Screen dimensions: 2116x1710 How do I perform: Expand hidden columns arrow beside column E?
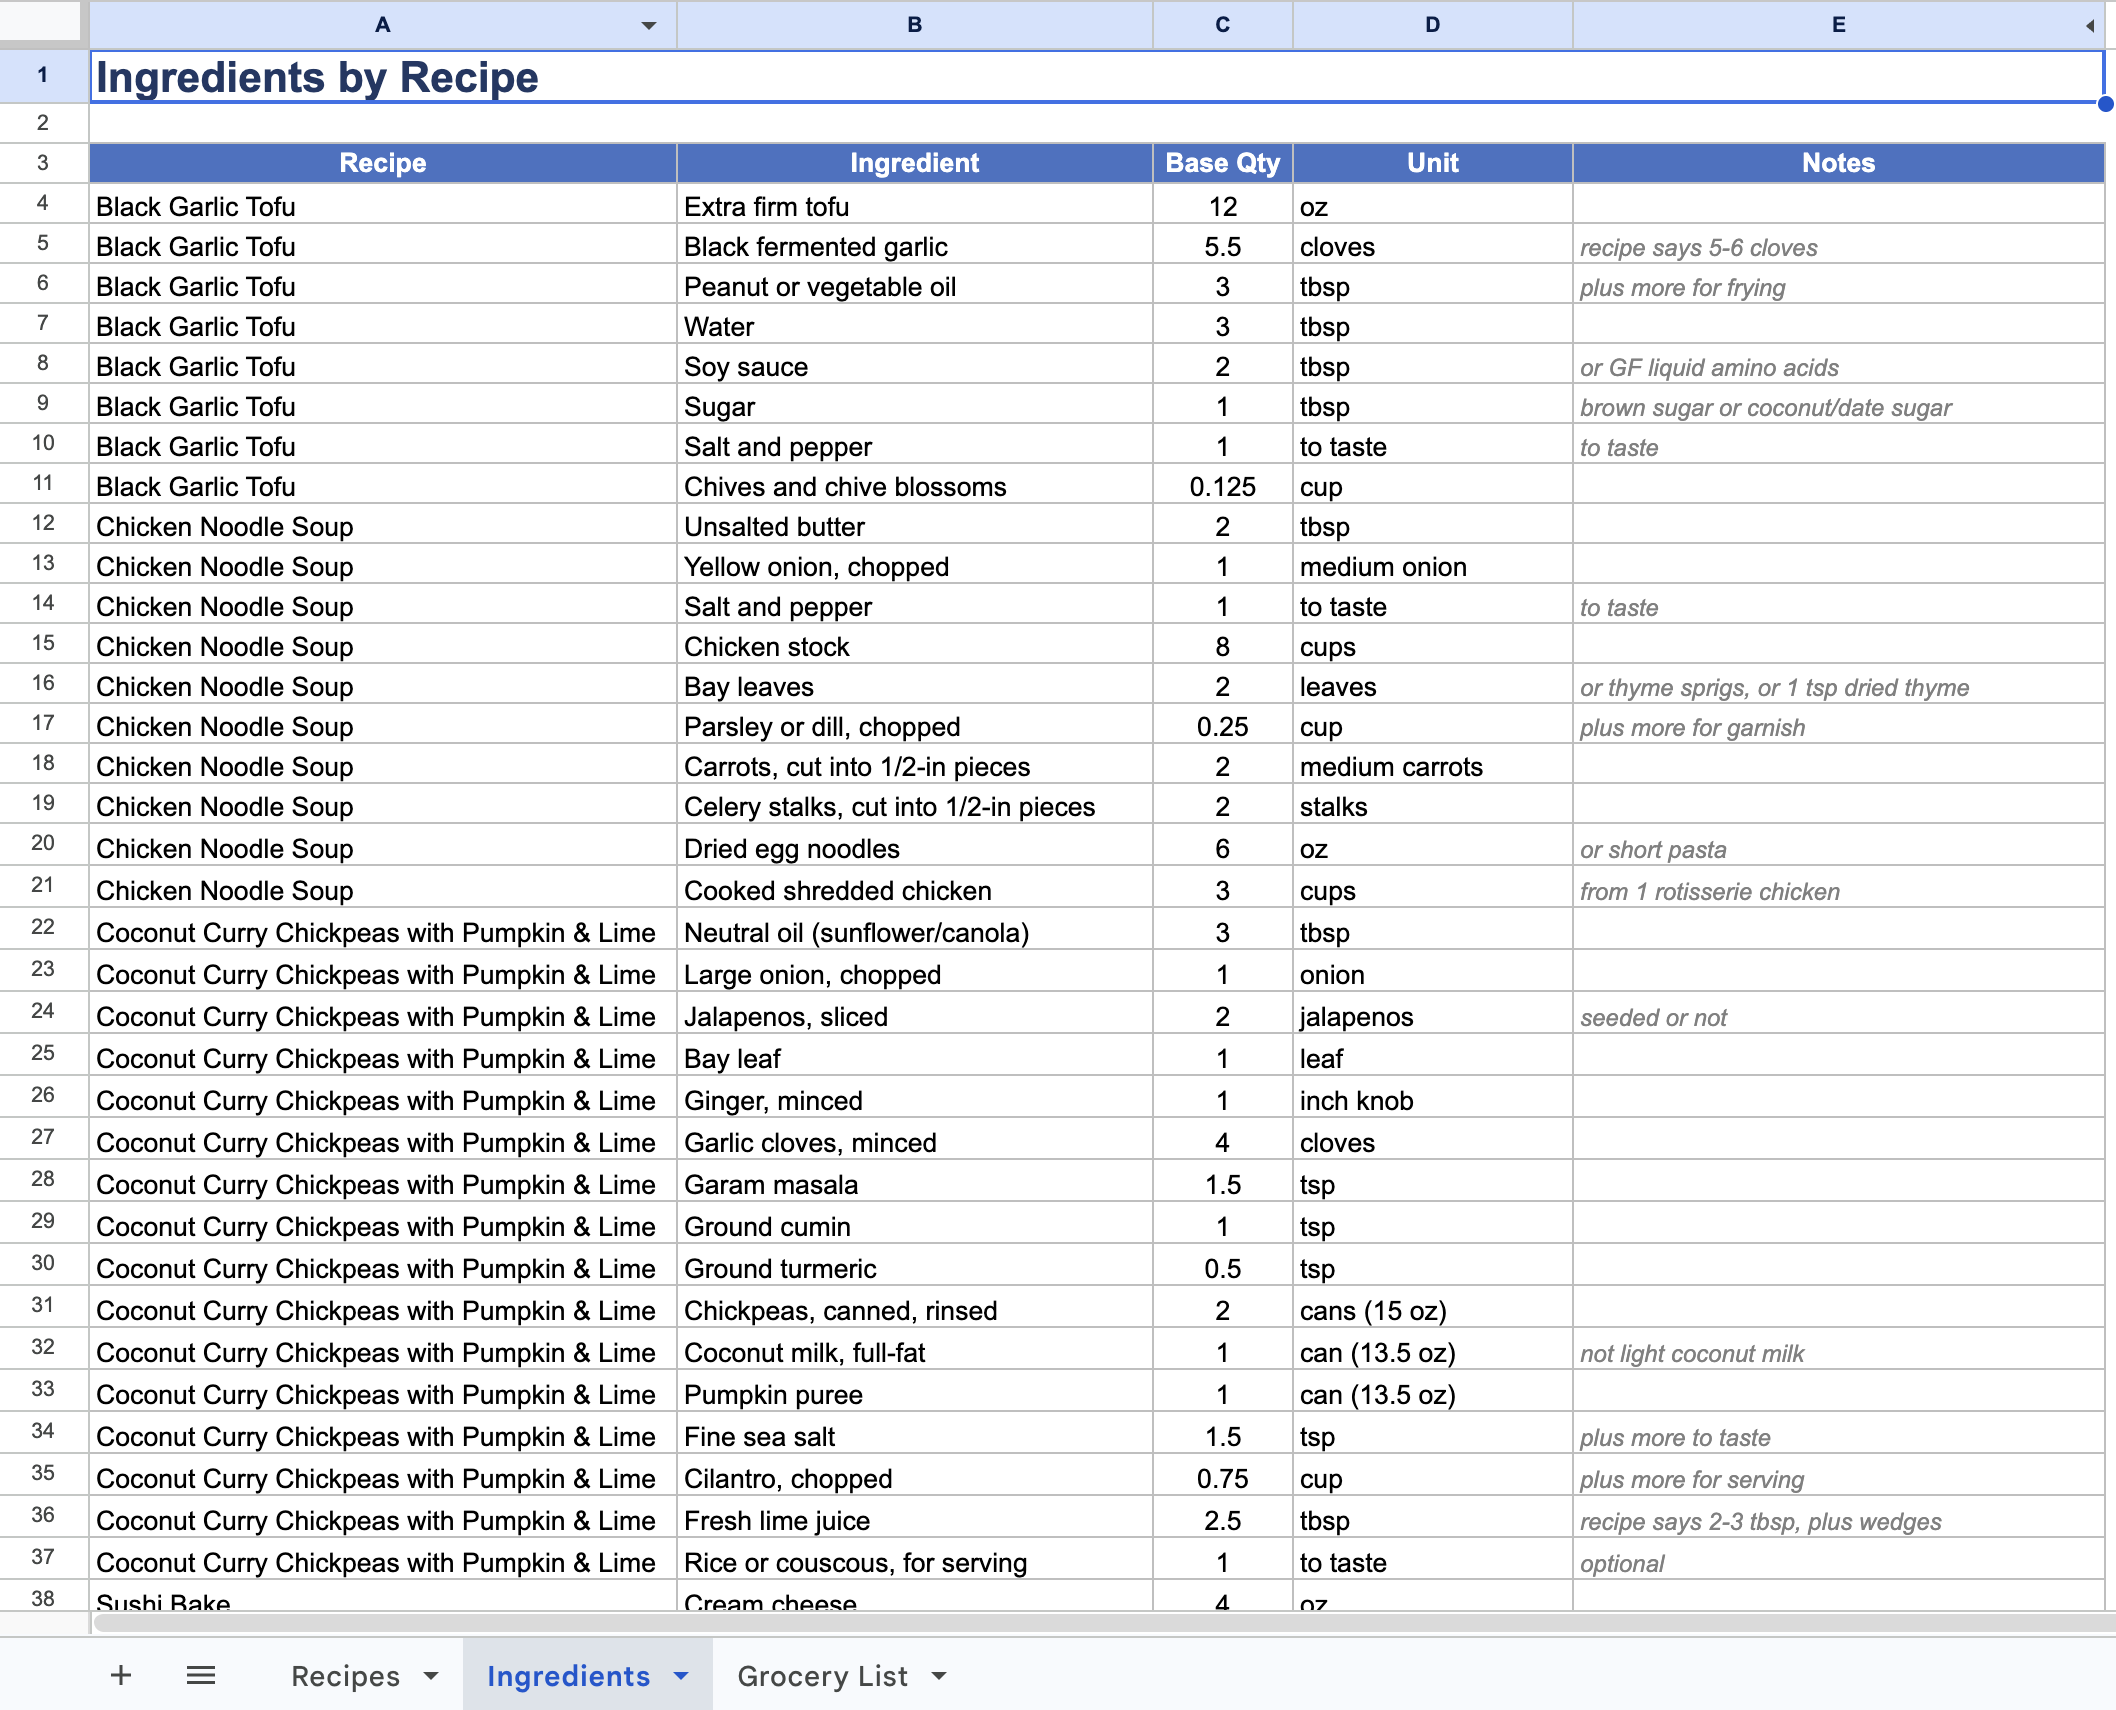pyautogui.click(x=2090, y=26)
